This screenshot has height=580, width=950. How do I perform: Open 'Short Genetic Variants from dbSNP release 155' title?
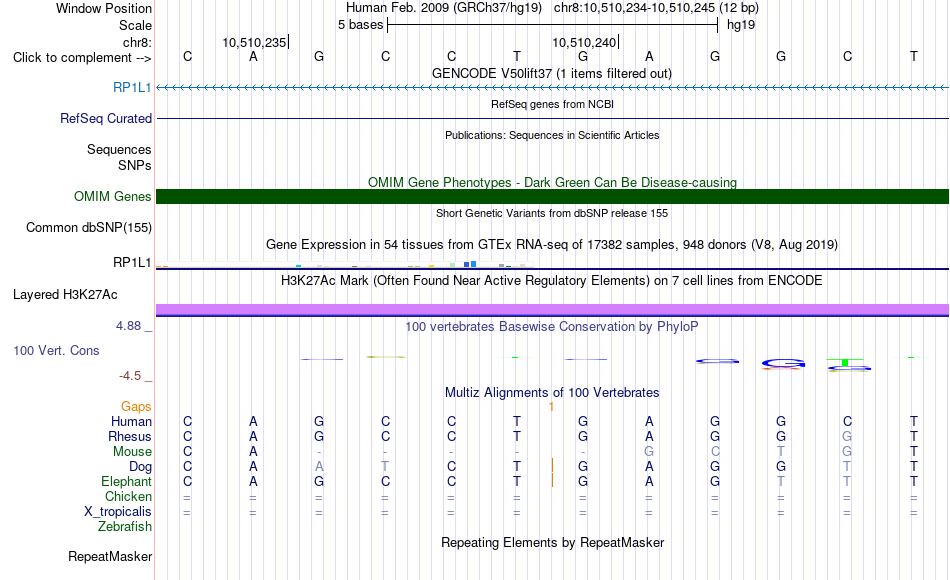click(552, 213)
